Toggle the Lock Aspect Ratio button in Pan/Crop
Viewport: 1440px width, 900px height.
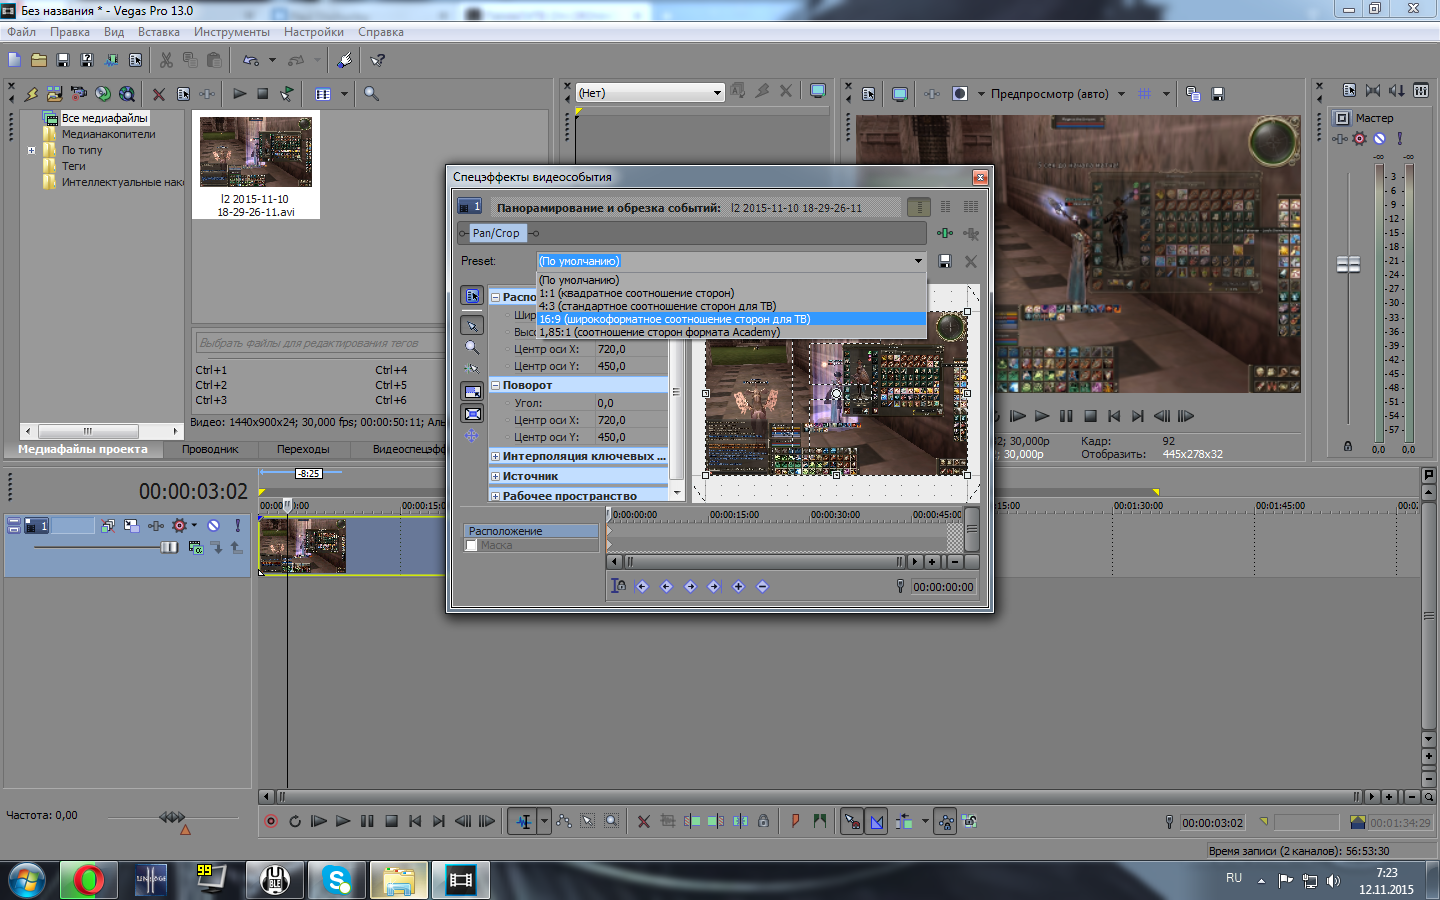coord(472,391)
